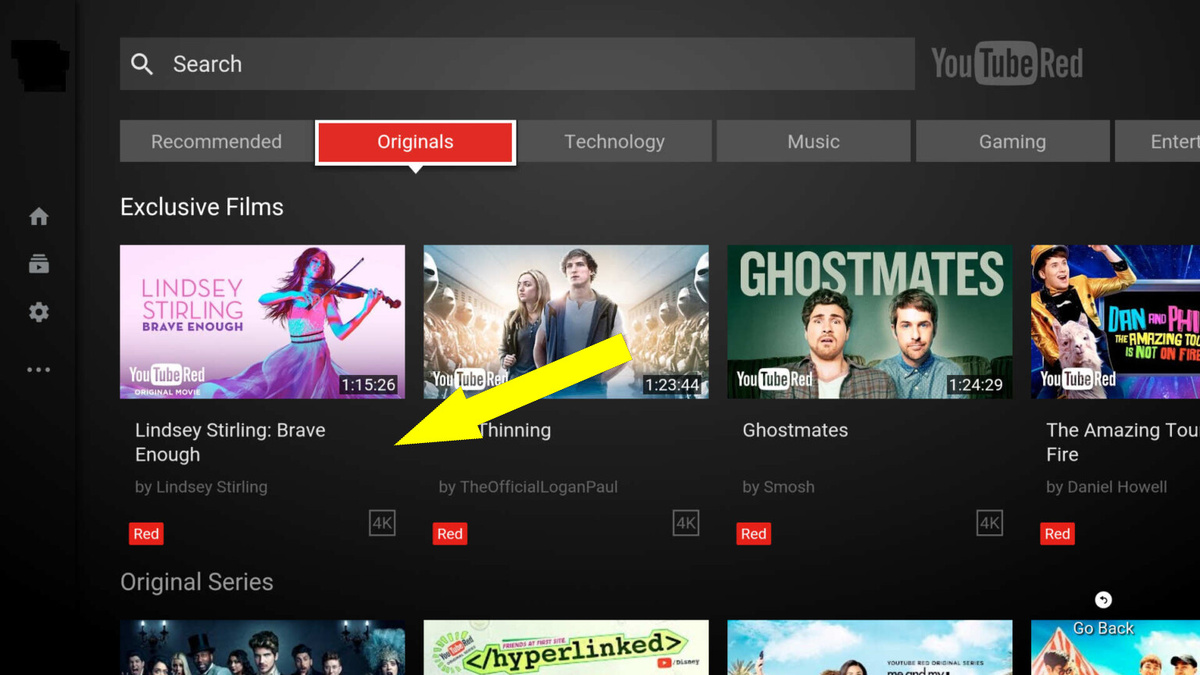Open the hyperlinked series thumbnail

click(566, 647)
